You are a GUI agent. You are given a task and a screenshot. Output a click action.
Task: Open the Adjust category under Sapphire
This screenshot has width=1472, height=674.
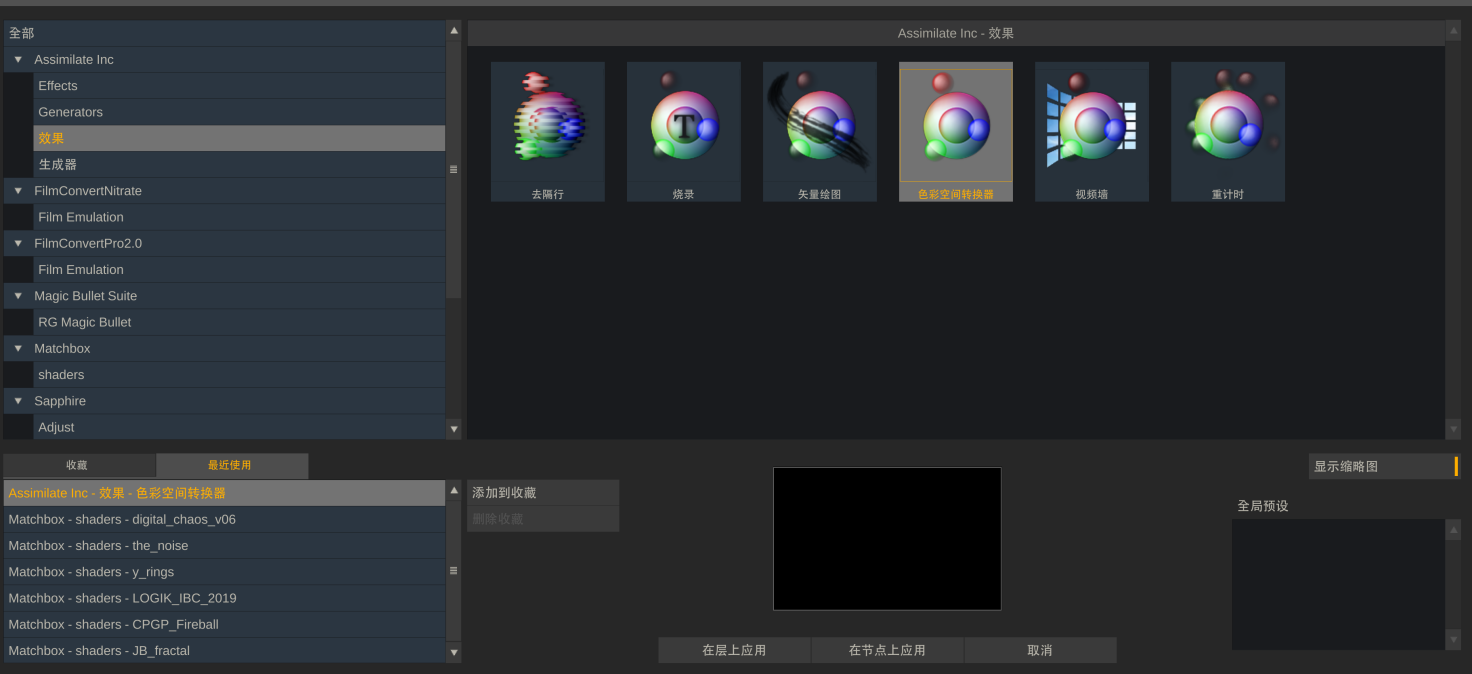239,427
